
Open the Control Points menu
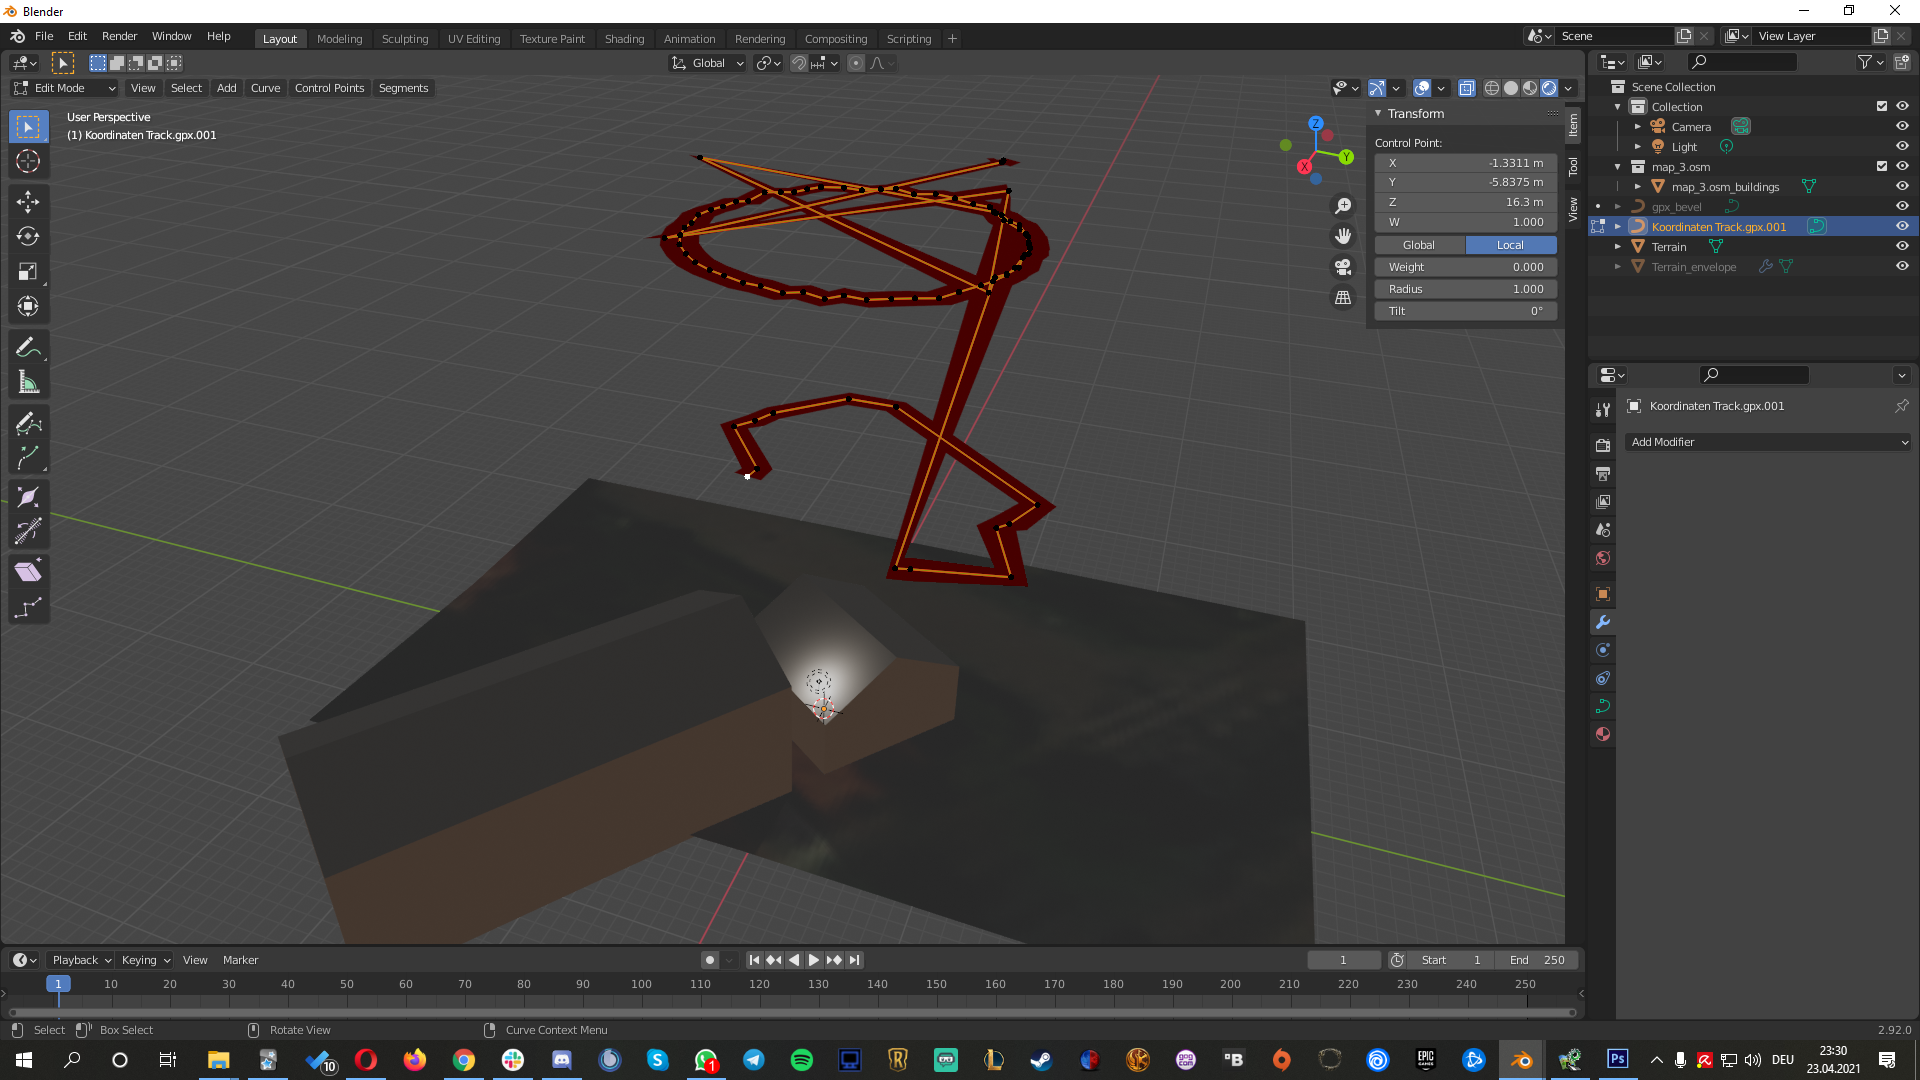[x=329, y=88]
